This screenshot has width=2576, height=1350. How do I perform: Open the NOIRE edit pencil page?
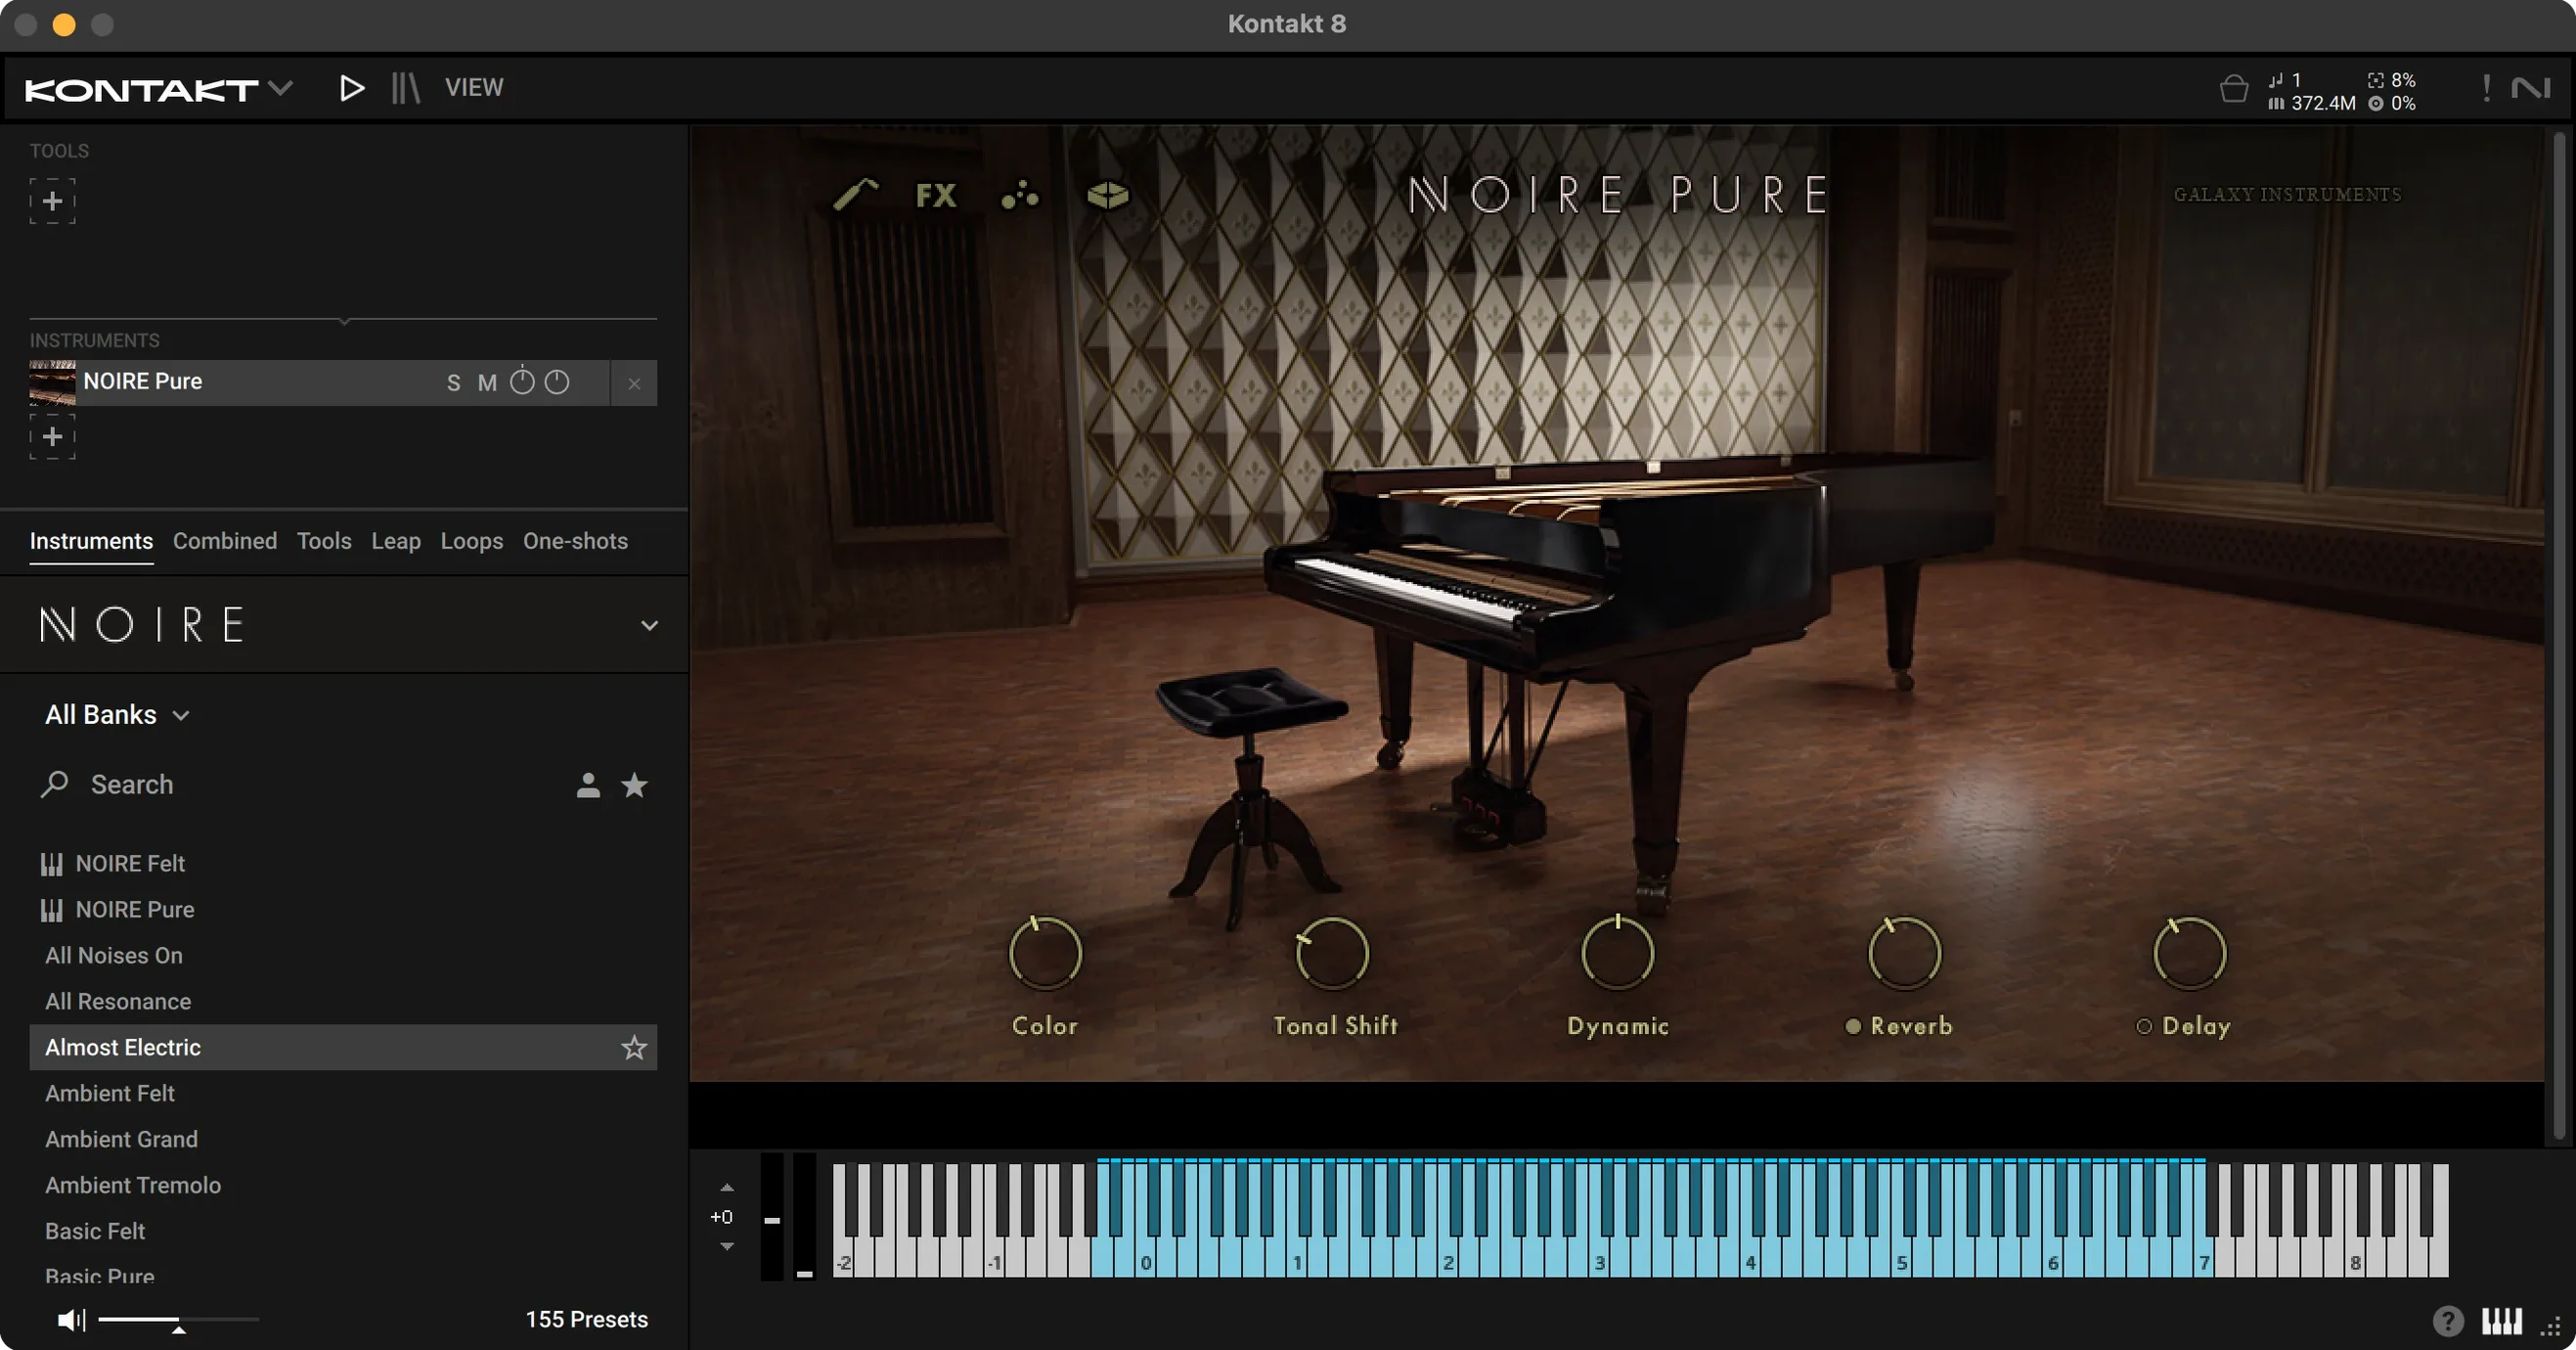click(x=856, y=194)
